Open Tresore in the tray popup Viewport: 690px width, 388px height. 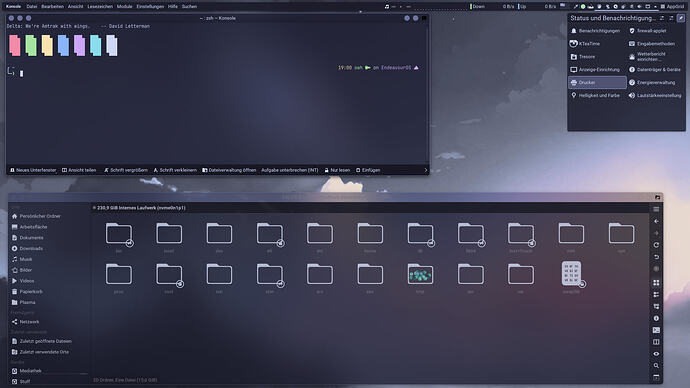[597, 57]
